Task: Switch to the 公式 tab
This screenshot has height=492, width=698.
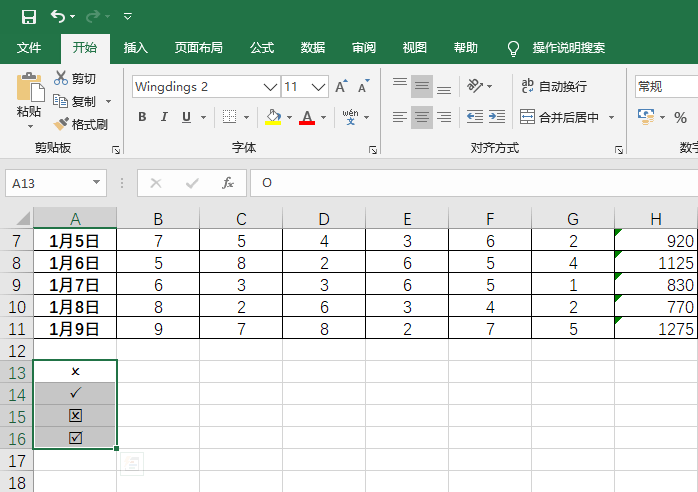Action: click(262, 48)
